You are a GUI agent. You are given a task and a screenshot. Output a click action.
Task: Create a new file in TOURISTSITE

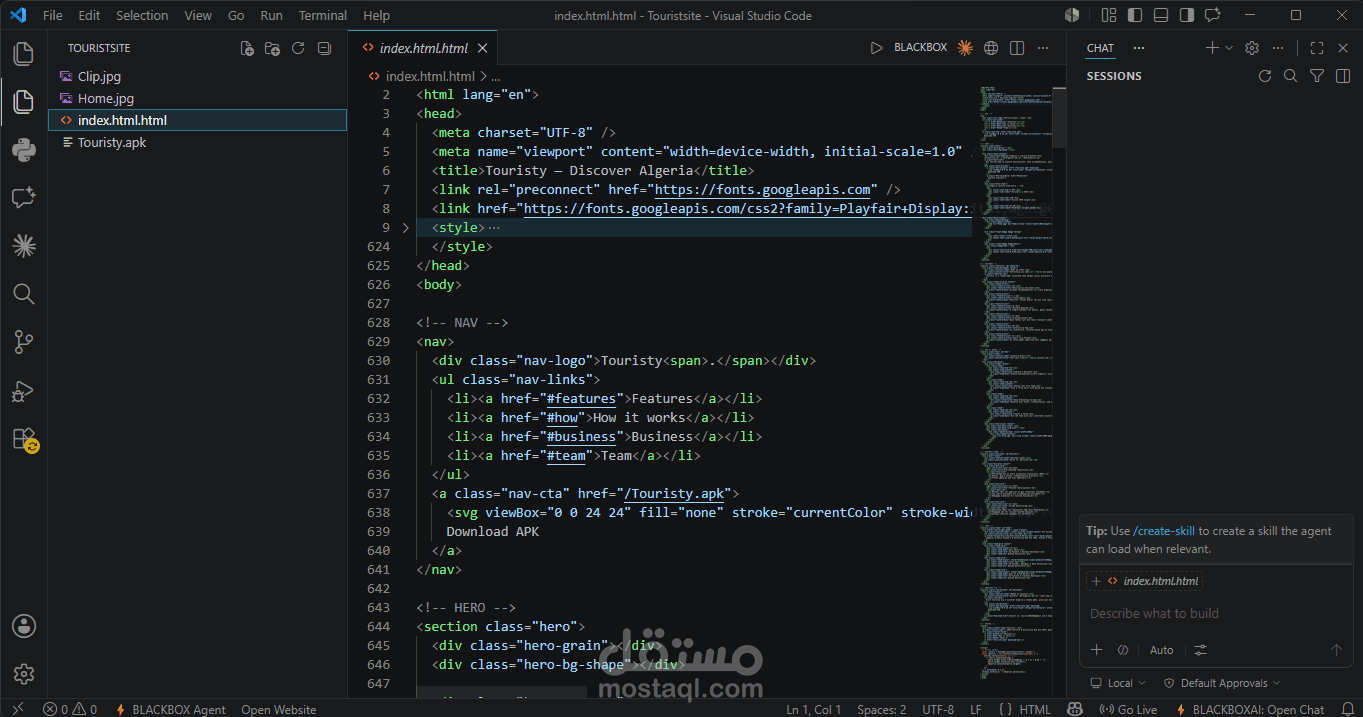click(247, 48)
